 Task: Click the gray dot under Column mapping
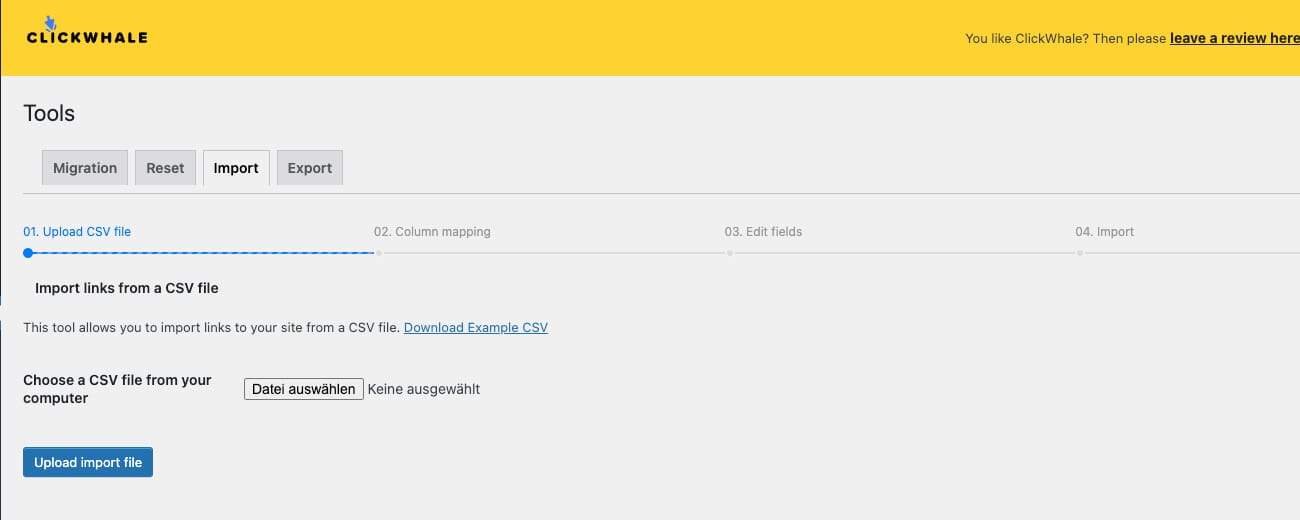pyautogui.click(x=379, y=253)
